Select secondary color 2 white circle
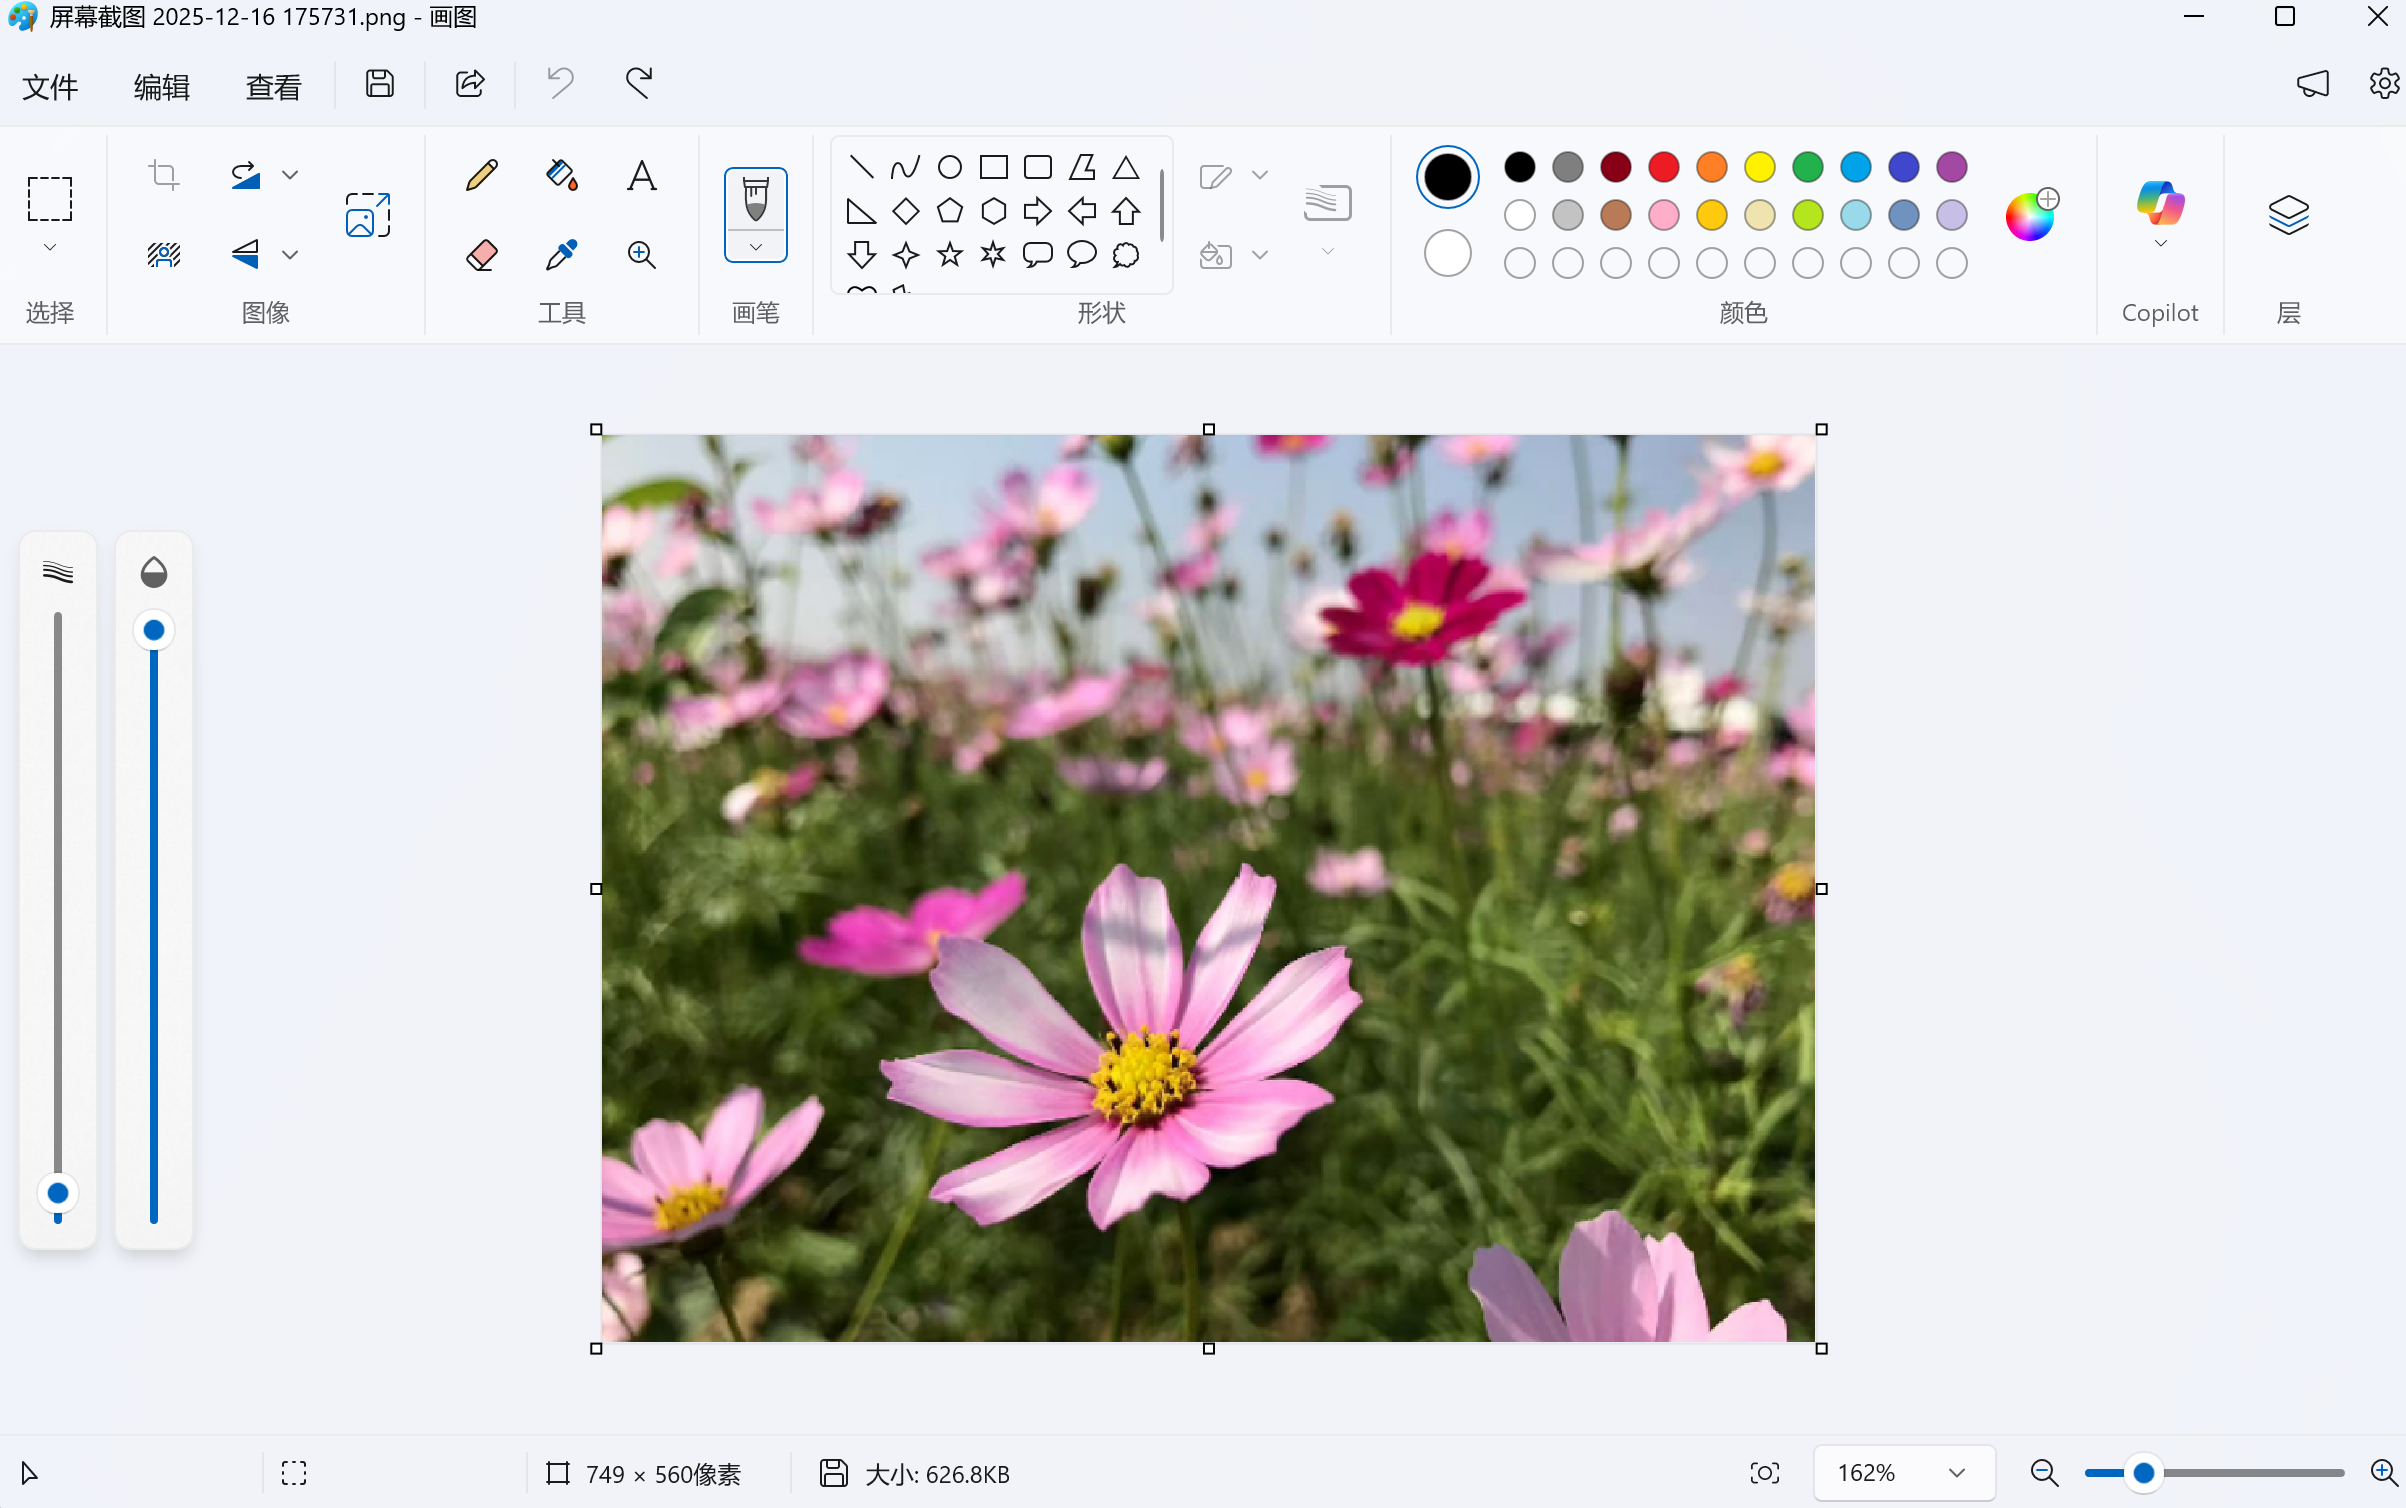Image resolution: width=2406 pixels, height=1508 pixels. (x=1447, y=254)
